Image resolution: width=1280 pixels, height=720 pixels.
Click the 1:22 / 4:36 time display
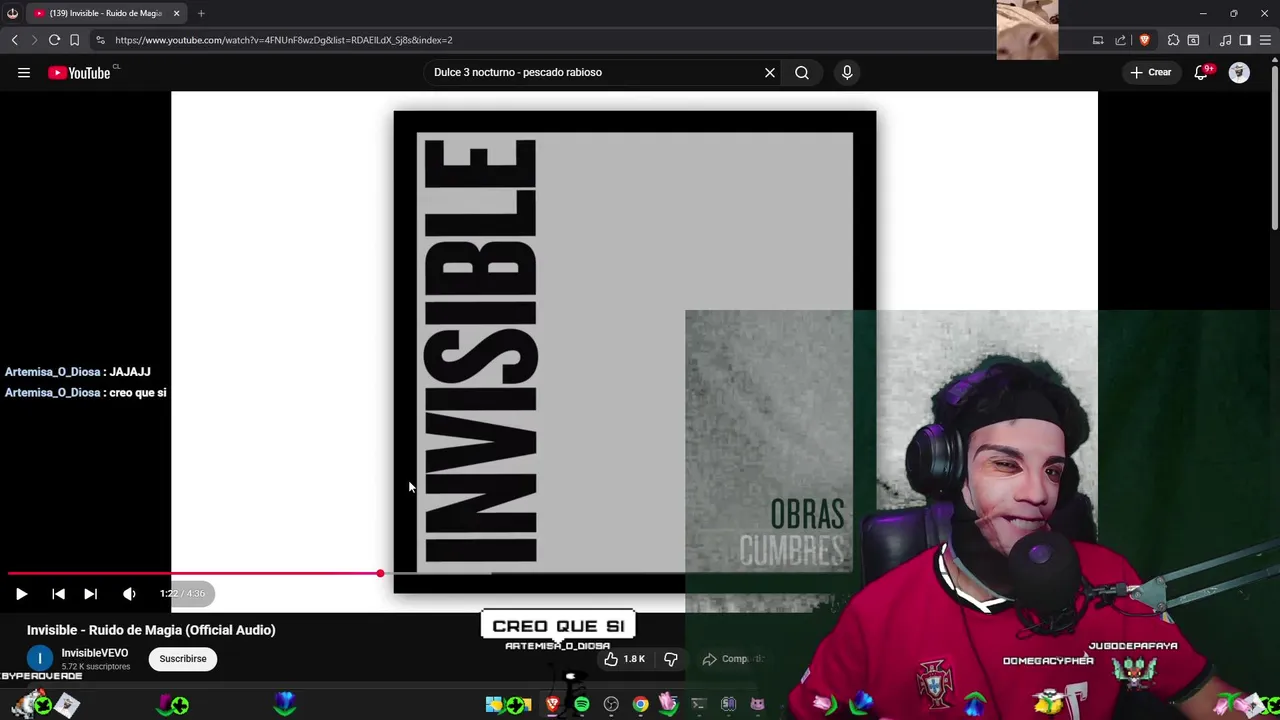[x=182, y=594]
